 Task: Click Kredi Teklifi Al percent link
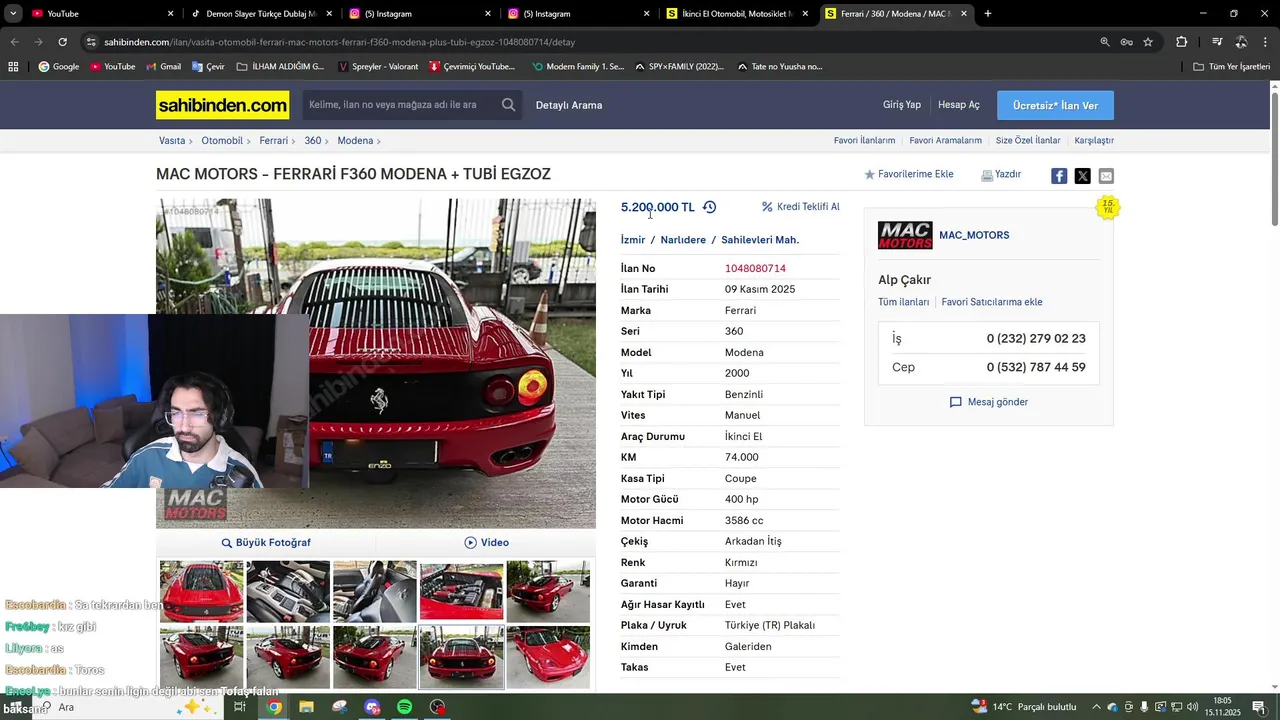click(800, 207)
